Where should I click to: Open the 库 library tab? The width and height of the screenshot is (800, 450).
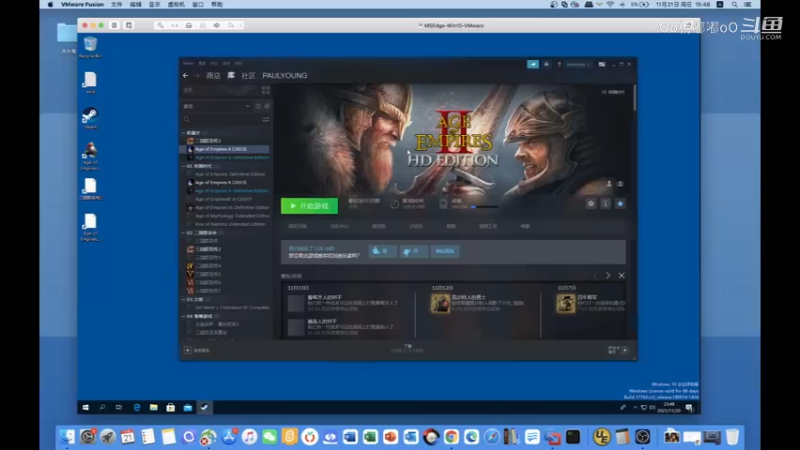[231, 76]
